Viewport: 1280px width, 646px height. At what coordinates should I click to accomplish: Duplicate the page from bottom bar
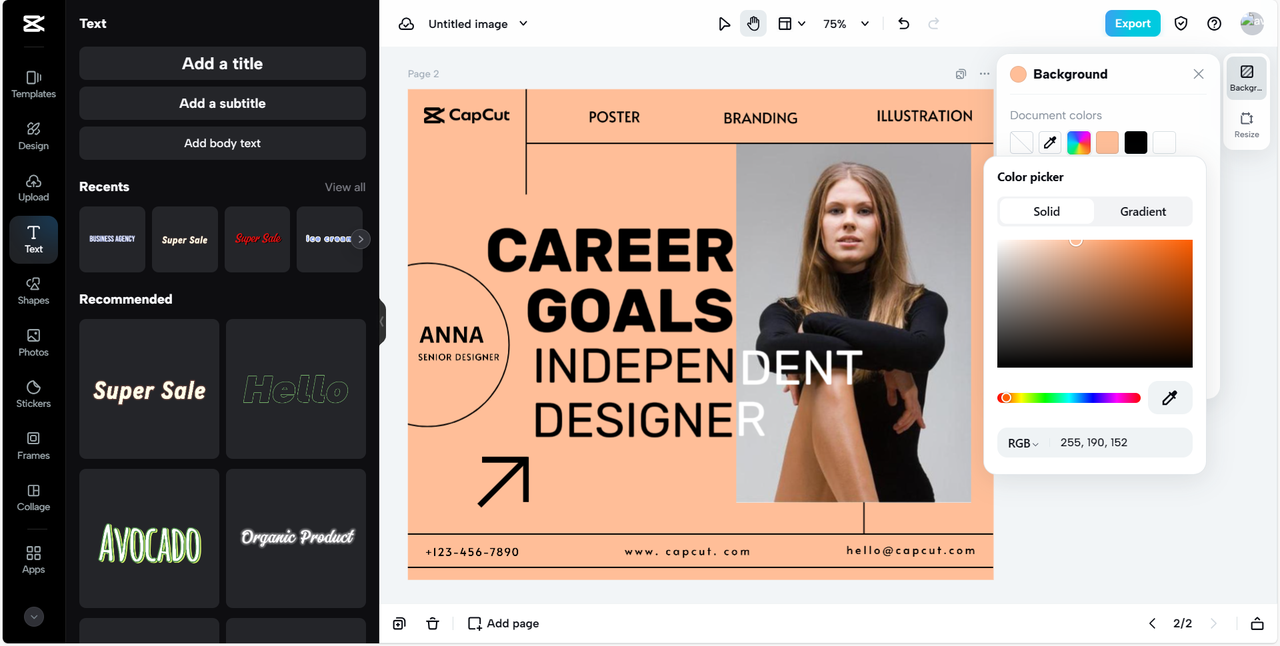click(399, 623)
